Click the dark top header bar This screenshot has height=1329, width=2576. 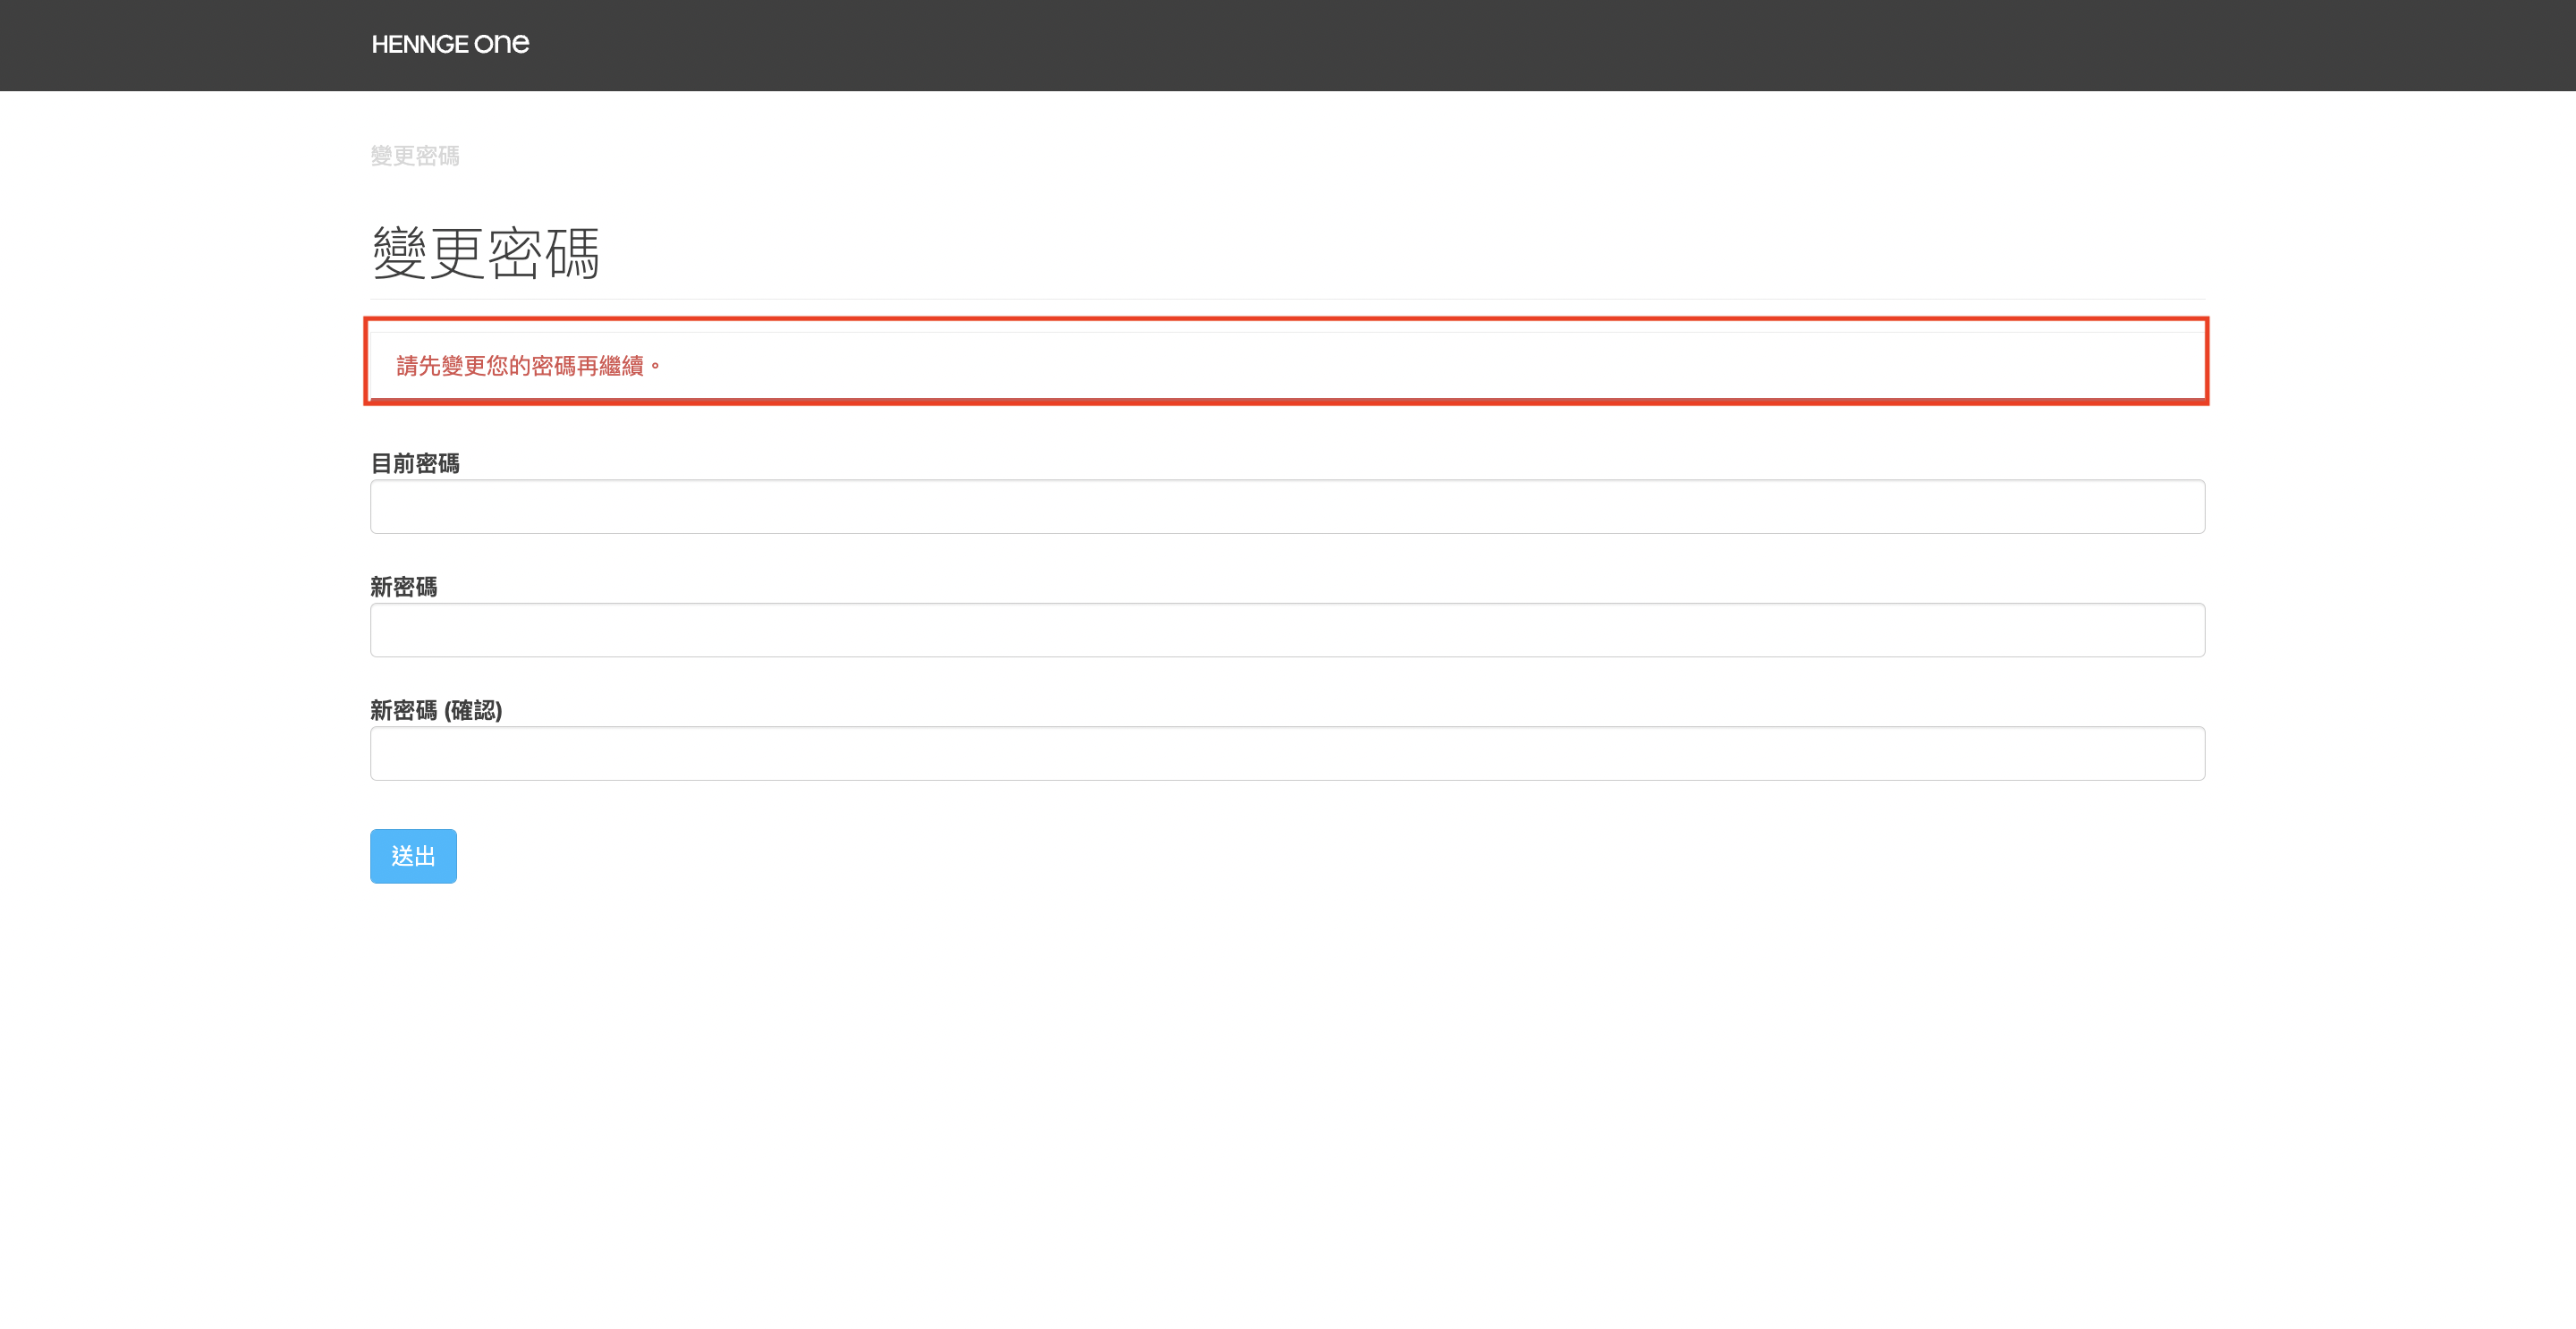(1288, 45)
